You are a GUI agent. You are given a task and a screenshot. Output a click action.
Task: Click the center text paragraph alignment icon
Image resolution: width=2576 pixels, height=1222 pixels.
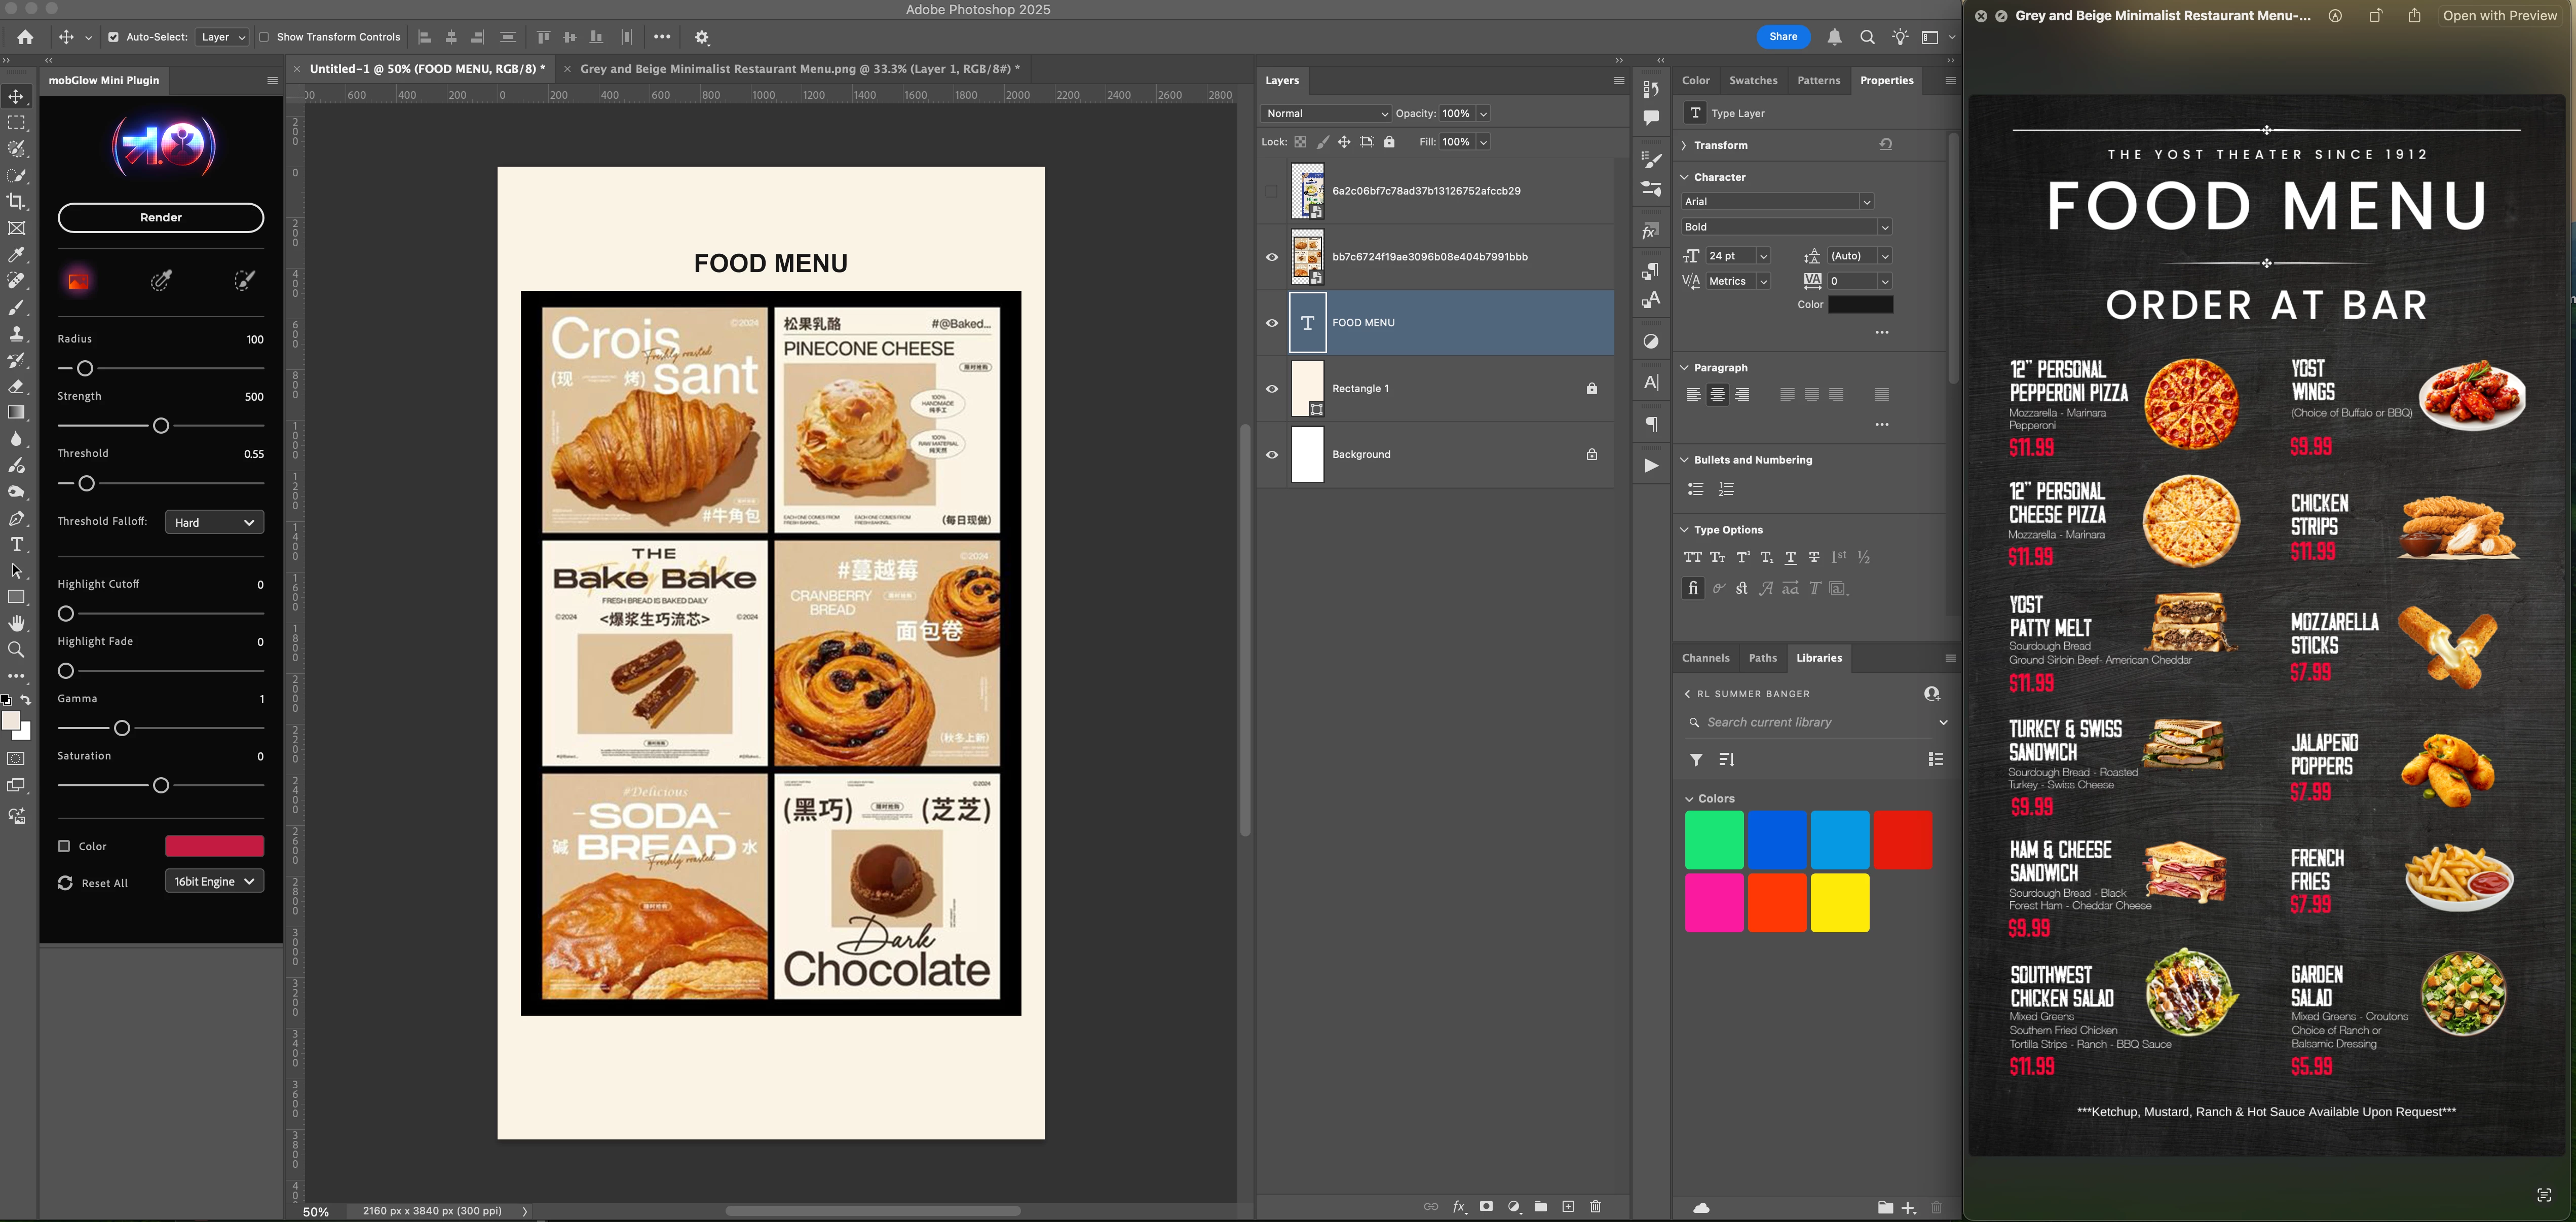click(1717, 395)
